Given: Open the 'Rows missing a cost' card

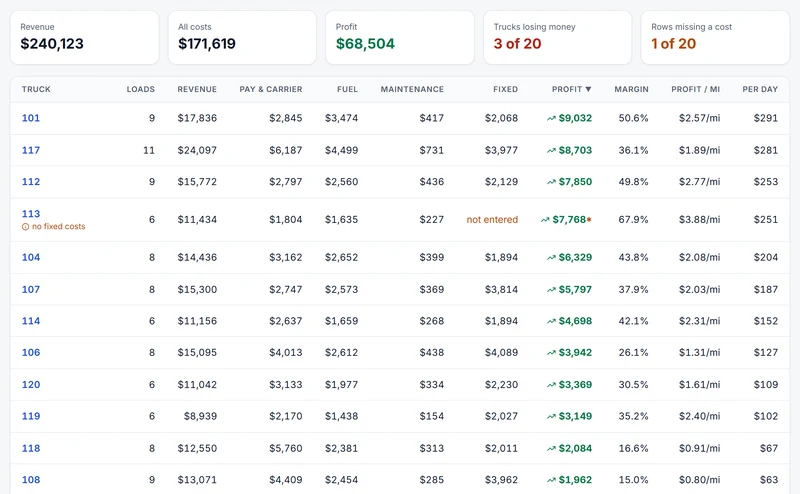Looking at the screenshot, I should [x=715, y=38].
